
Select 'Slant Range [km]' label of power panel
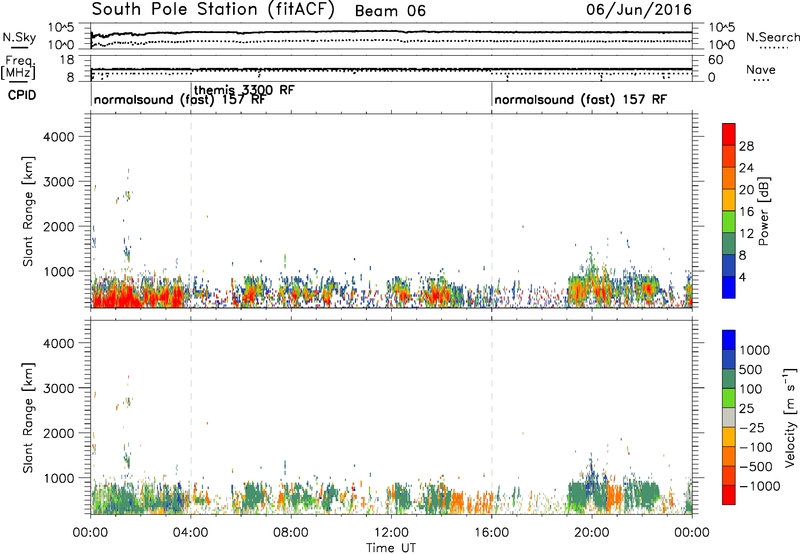click(x=28, y=211)
